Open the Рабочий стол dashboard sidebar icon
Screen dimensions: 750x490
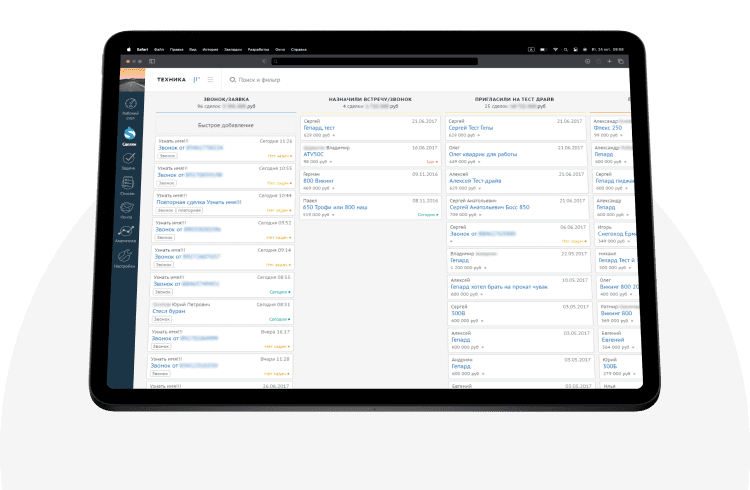pyautogui.click(x=131, y=104)
